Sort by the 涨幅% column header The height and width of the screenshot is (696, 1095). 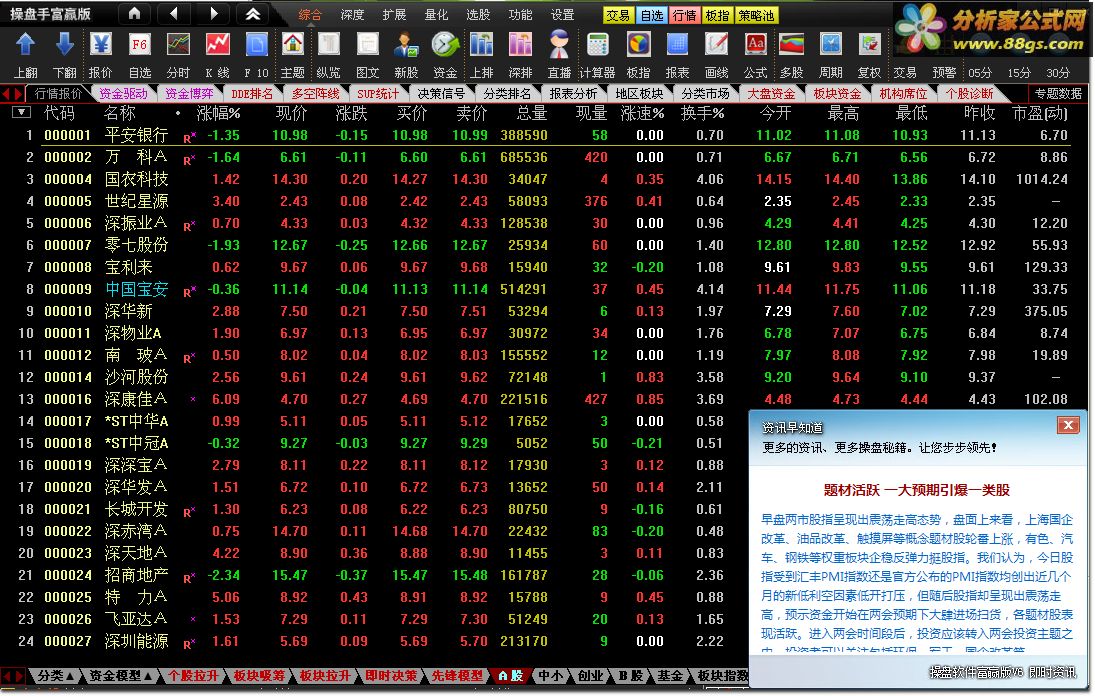click(219, 112)
